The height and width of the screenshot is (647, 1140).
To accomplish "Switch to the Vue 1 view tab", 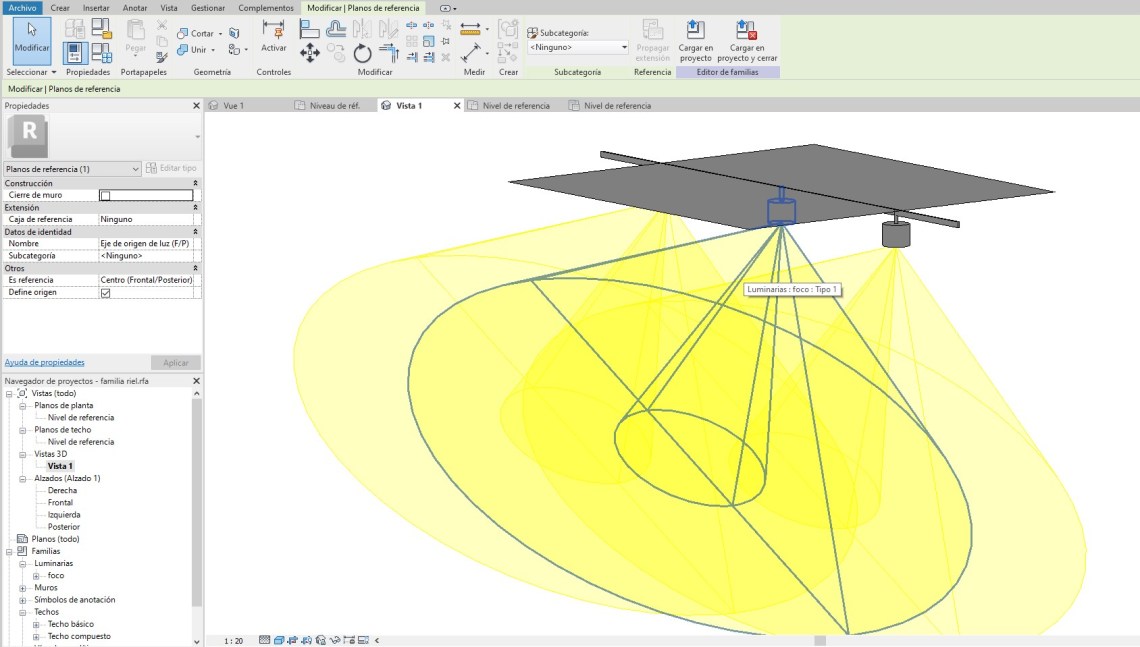I will coord(233,105).
